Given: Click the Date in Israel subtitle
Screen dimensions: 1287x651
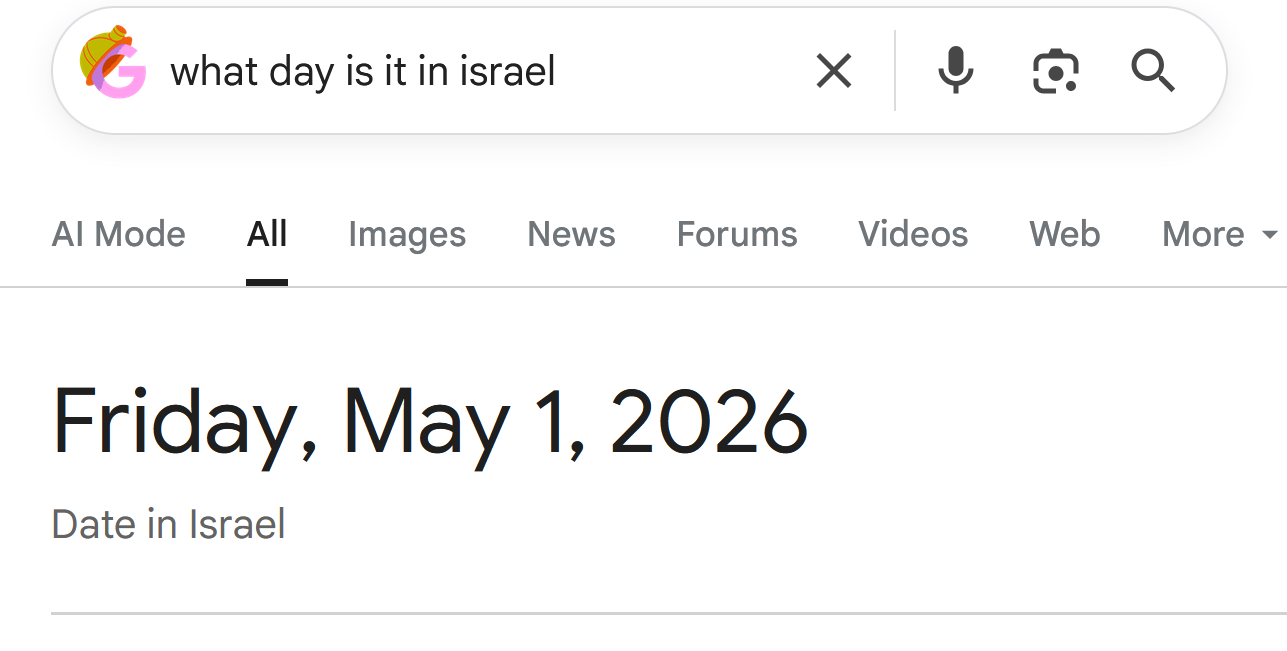Looking at the screenshot, I should (168, 524).
